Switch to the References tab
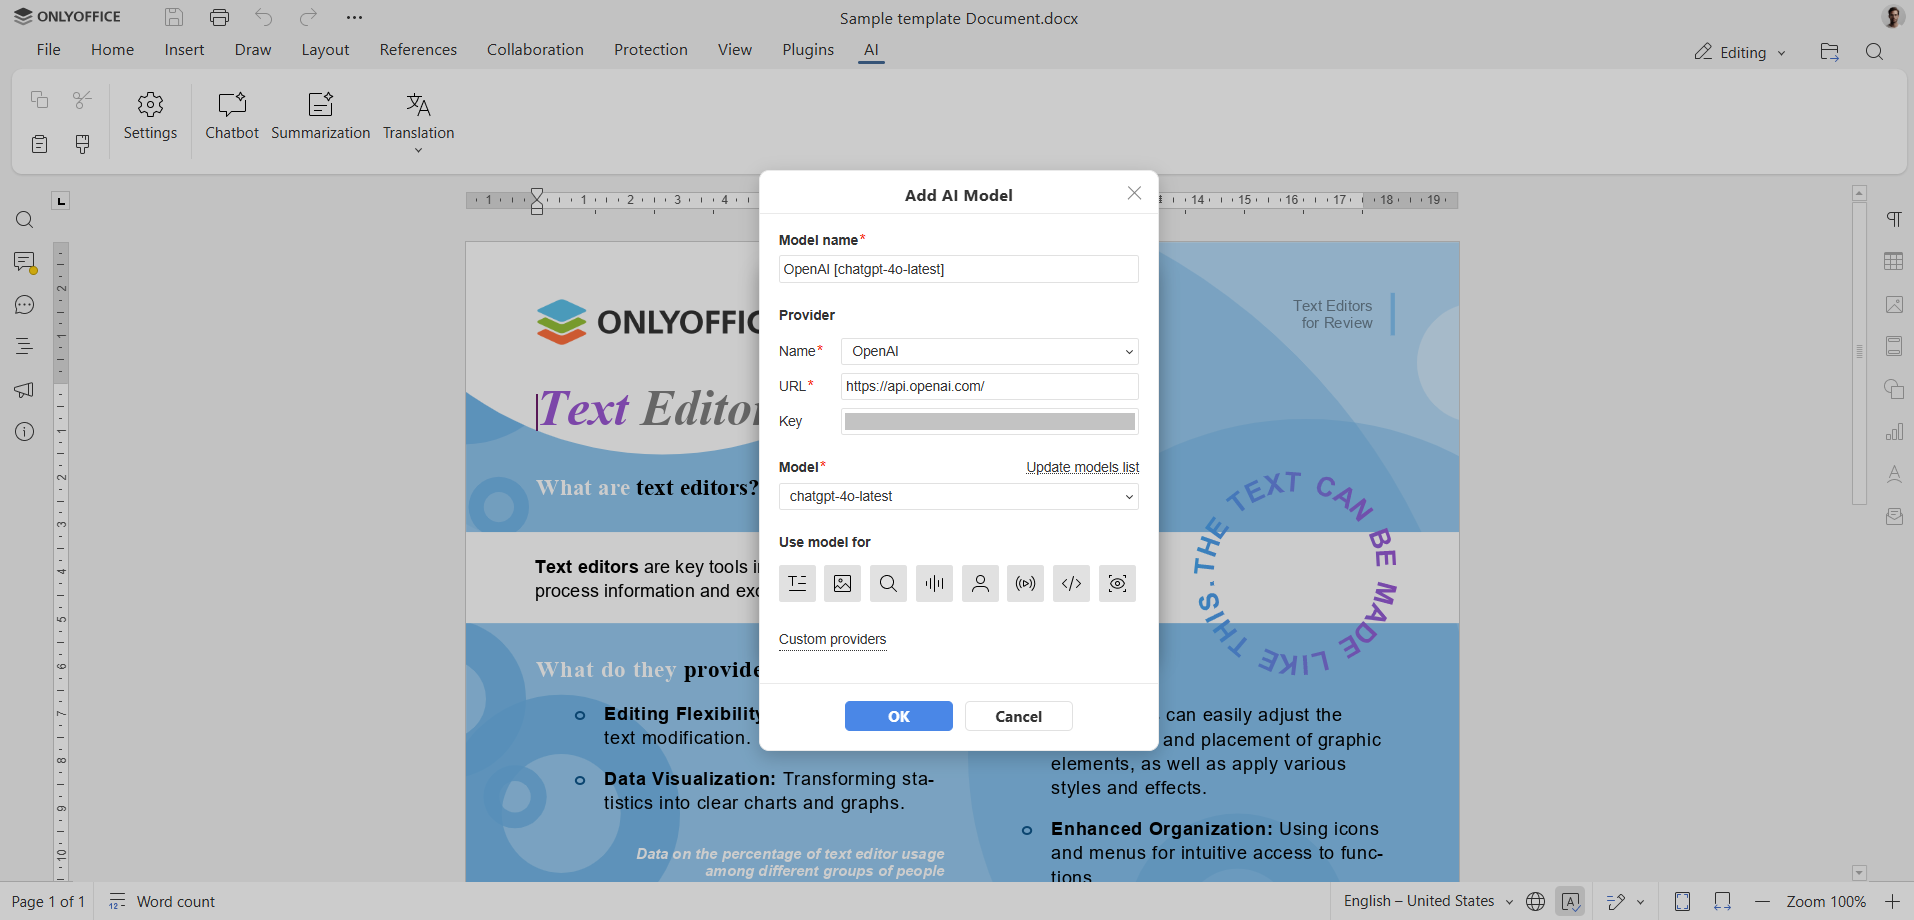The width and height of the screenshot is (1914, 920). [418, 50]
